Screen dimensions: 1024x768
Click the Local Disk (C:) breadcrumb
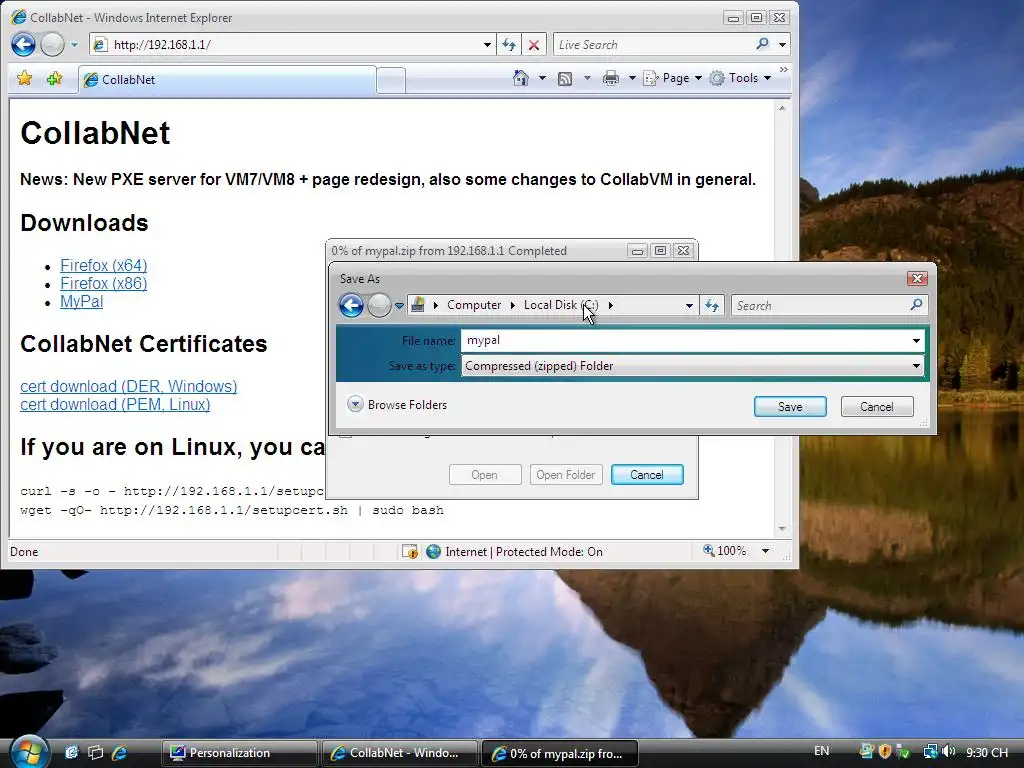coord(561,305)
